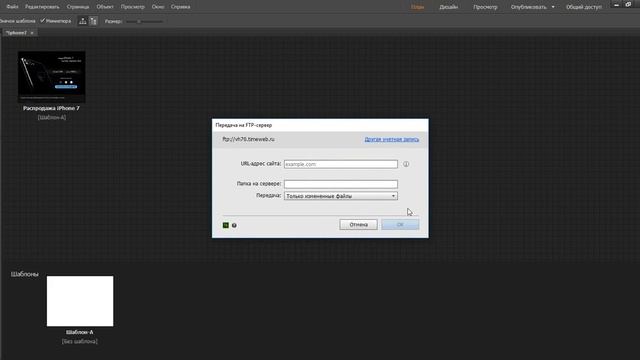Close the document tab

[32, 33]
